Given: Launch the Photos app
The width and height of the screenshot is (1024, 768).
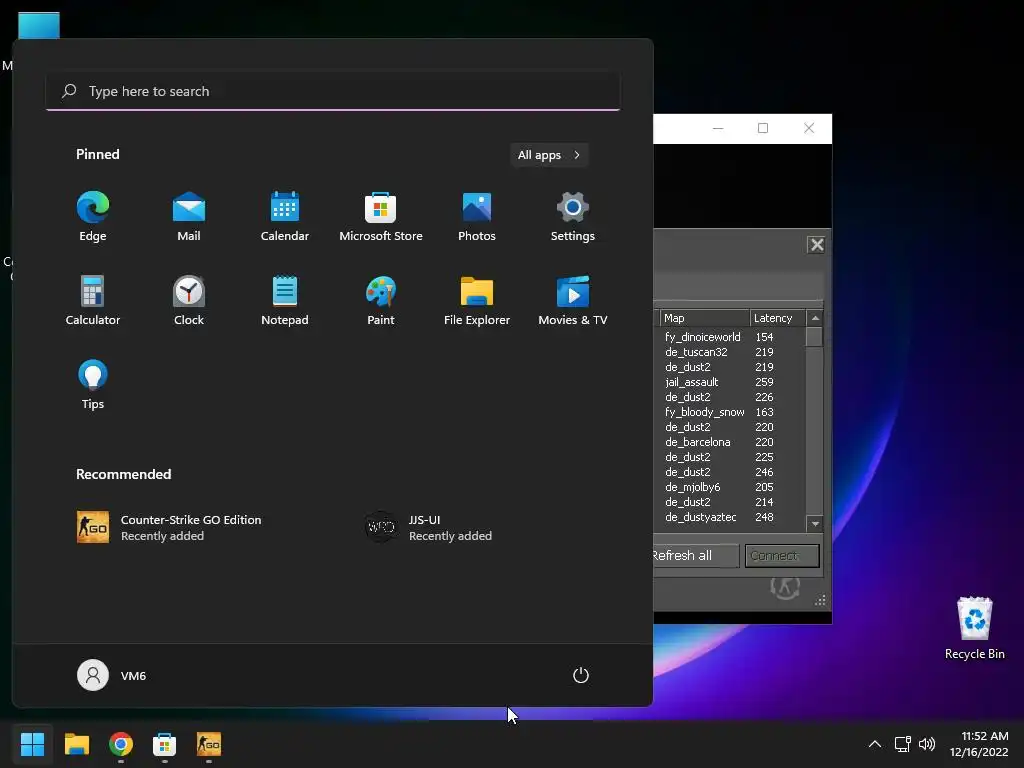Looking at the screenshot, I should tap(477, 217).
